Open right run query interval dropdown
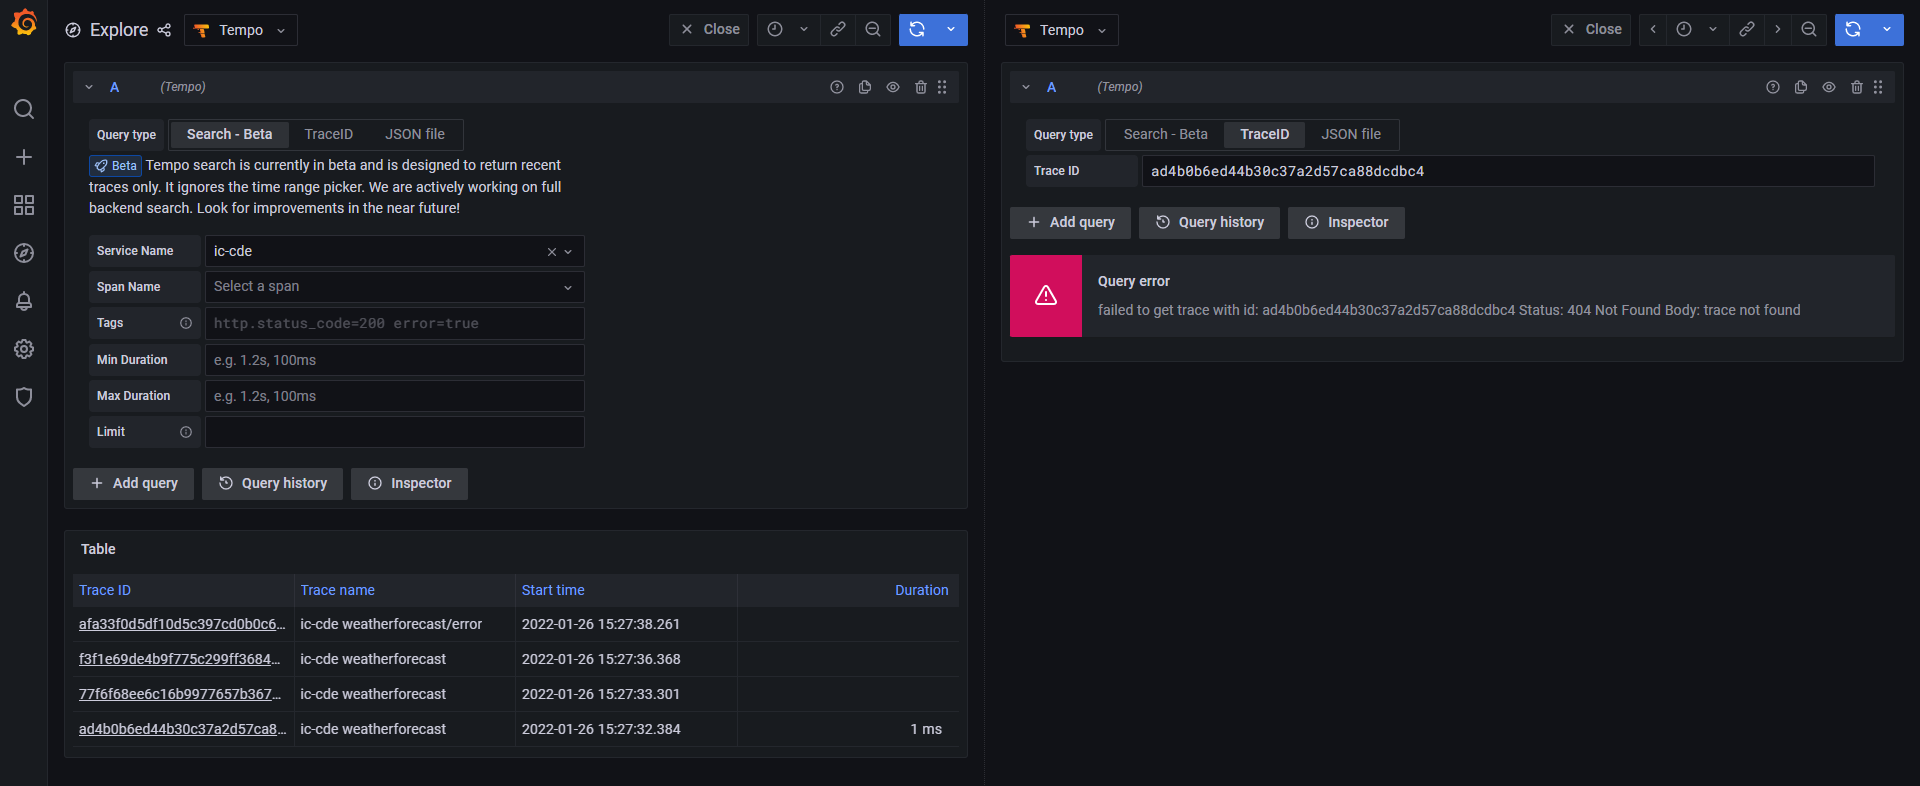This screenshot has height=786, width=1920. [x=1887, y=30]
